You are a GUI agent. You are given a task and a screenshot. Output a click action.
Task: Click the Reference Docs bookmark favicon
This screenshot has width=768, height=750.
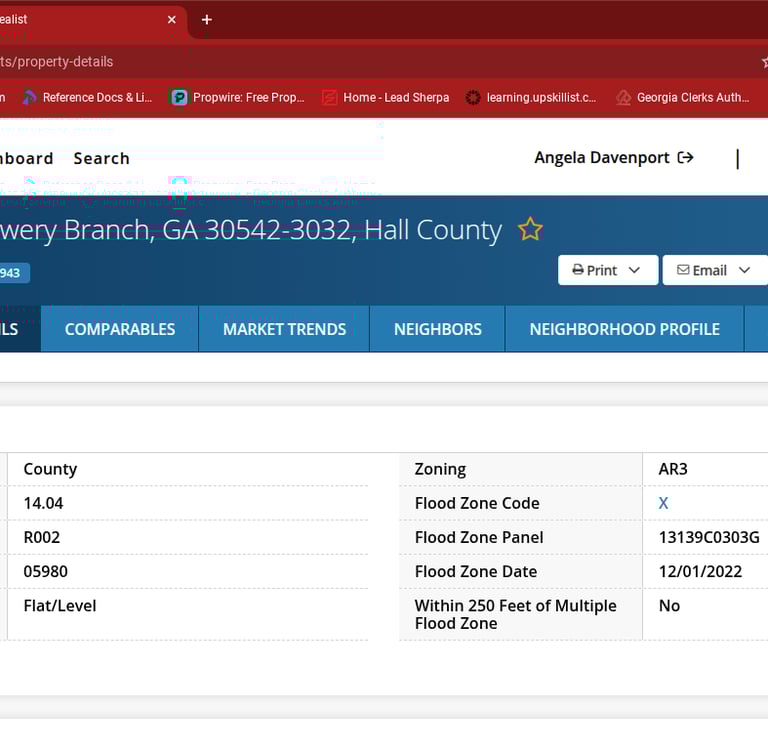tap(29, 97)
